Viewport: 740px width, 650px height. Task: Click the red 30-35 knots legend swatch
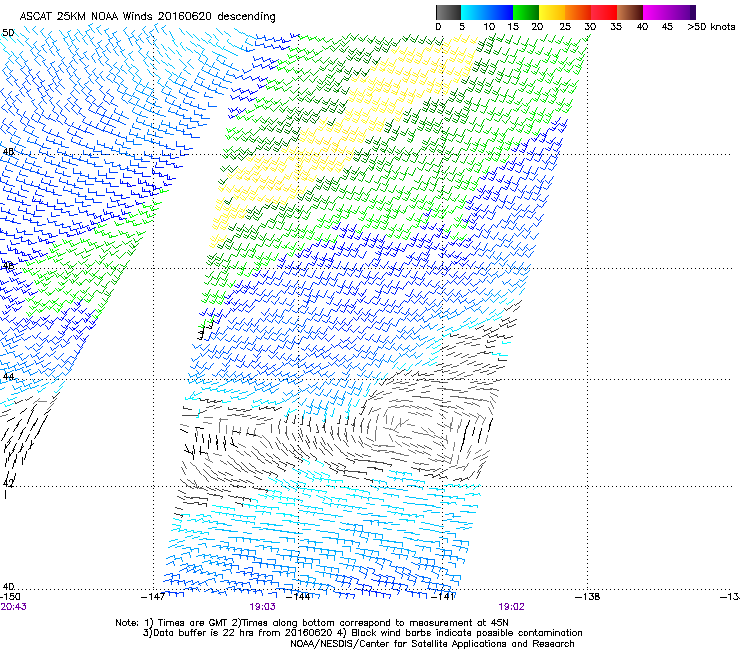pyautogui.click(x=604, y=12)
